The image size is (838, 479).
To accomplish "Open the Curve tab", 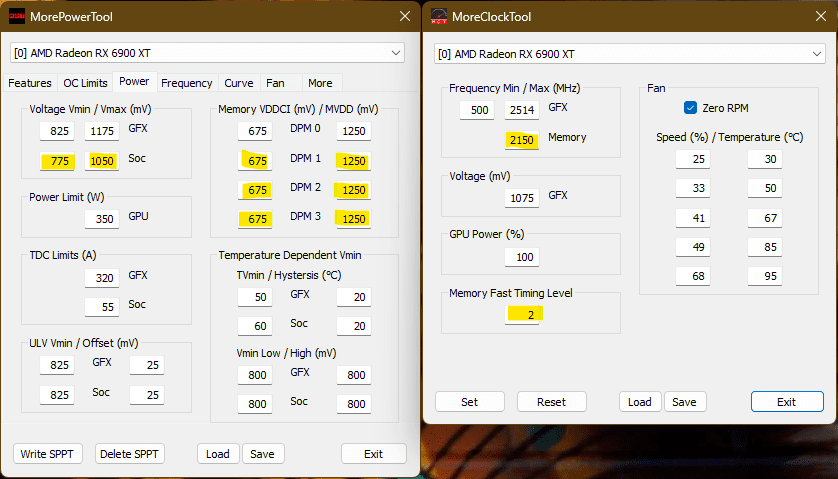I will pos(238,83).
